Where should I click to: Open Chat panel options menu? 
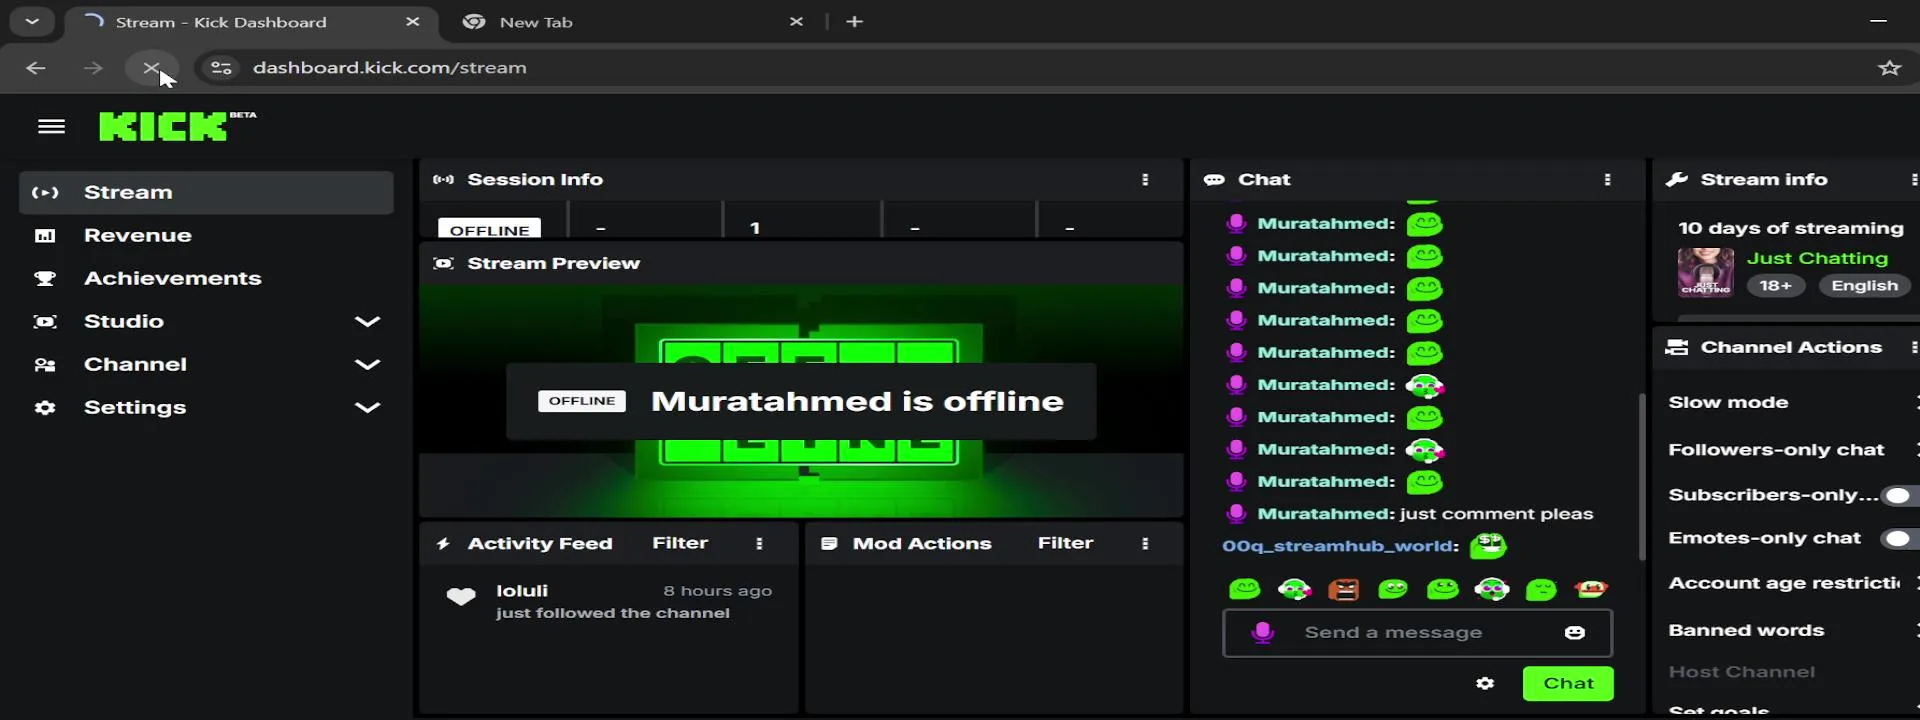pos(1607,180)
